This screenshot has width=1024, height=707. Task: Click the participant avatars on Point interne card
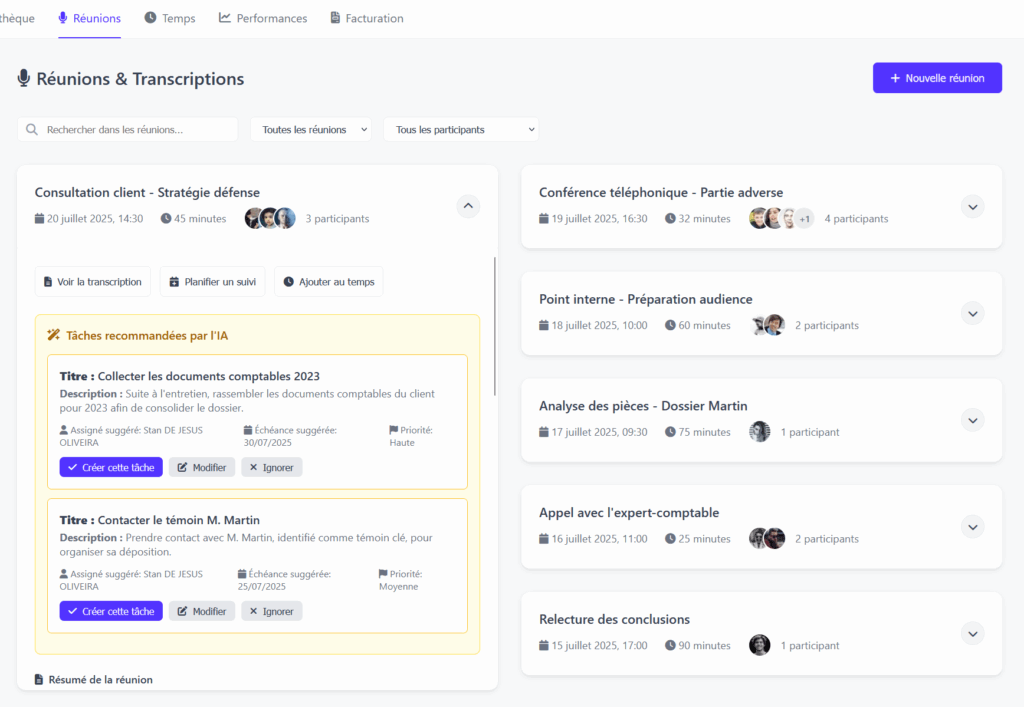tap(767, 325)
